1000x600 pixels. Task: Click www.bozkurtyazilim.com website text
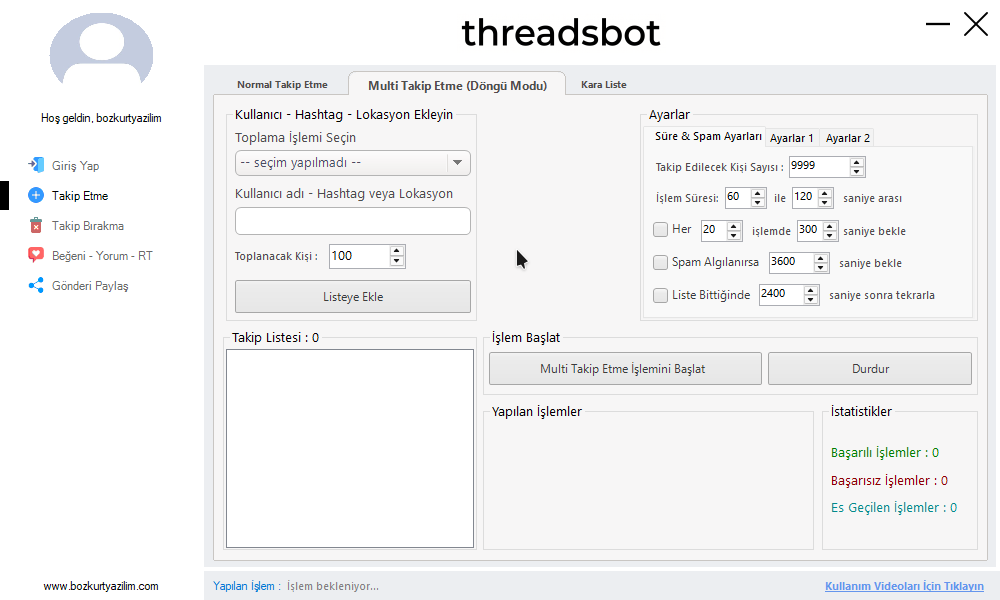click(x=101, y=586)
